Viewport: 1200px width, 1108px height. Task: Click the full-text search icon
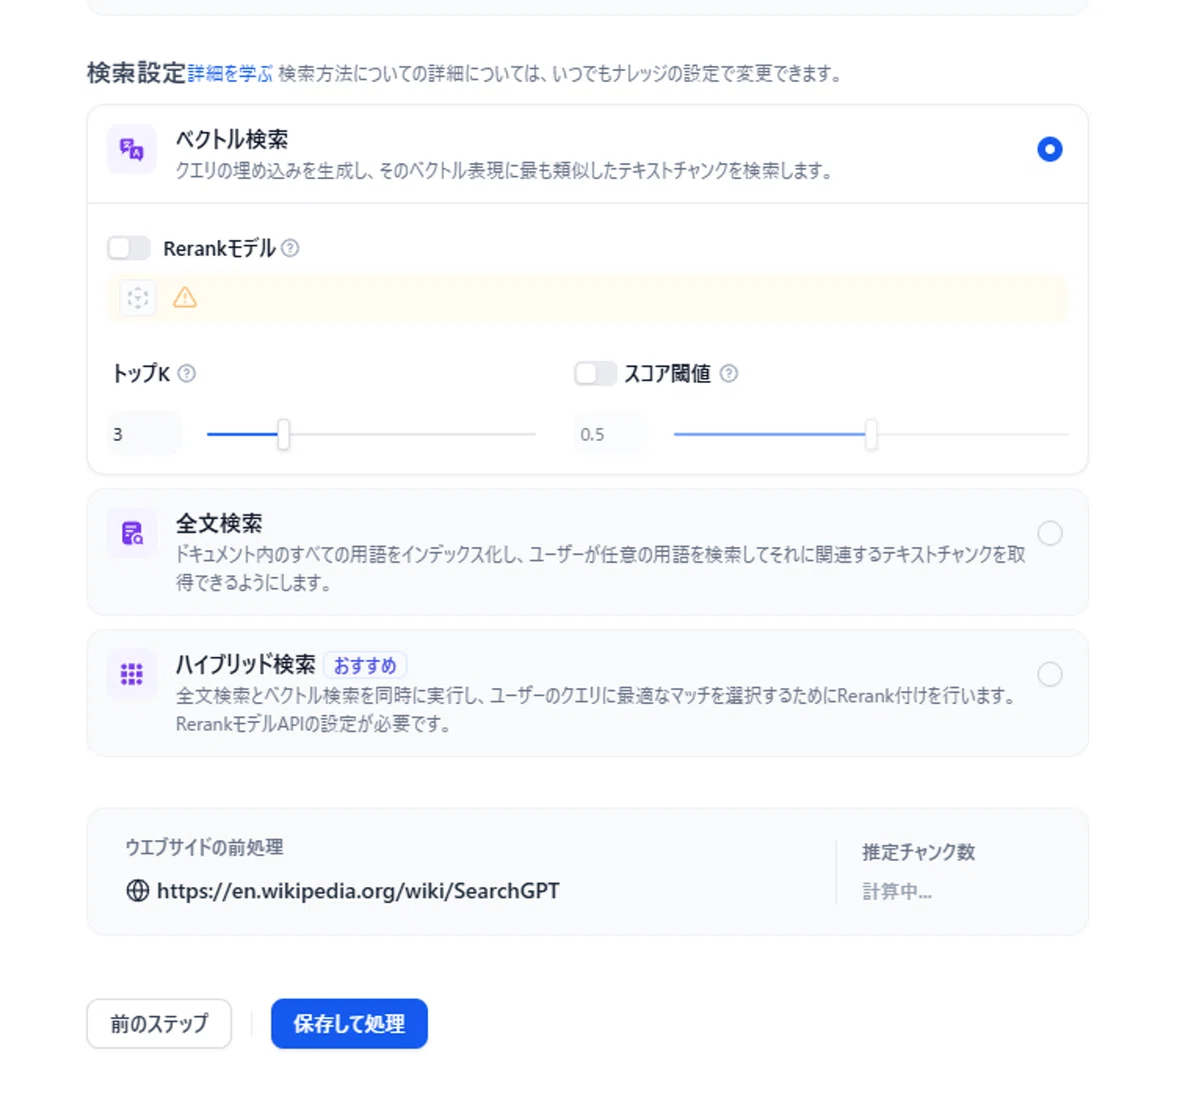tap(132, 533)
